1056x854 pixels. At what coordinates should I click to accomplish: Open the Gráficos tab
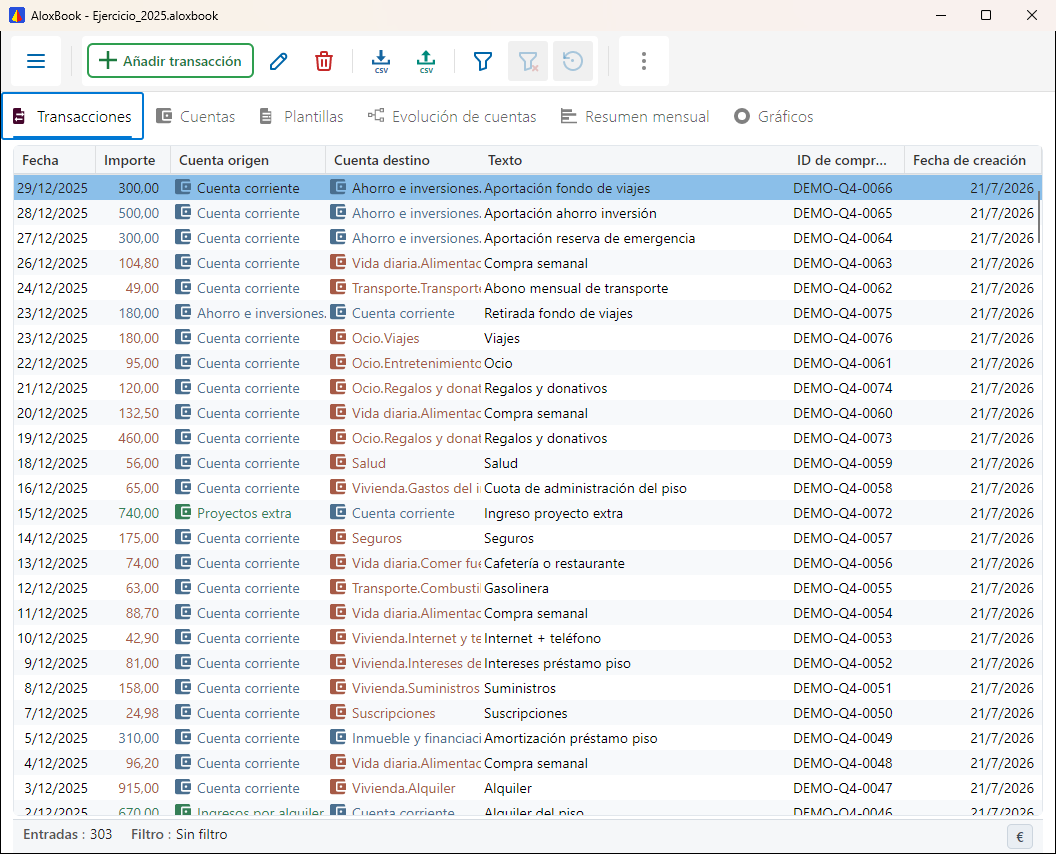(774, 117)
